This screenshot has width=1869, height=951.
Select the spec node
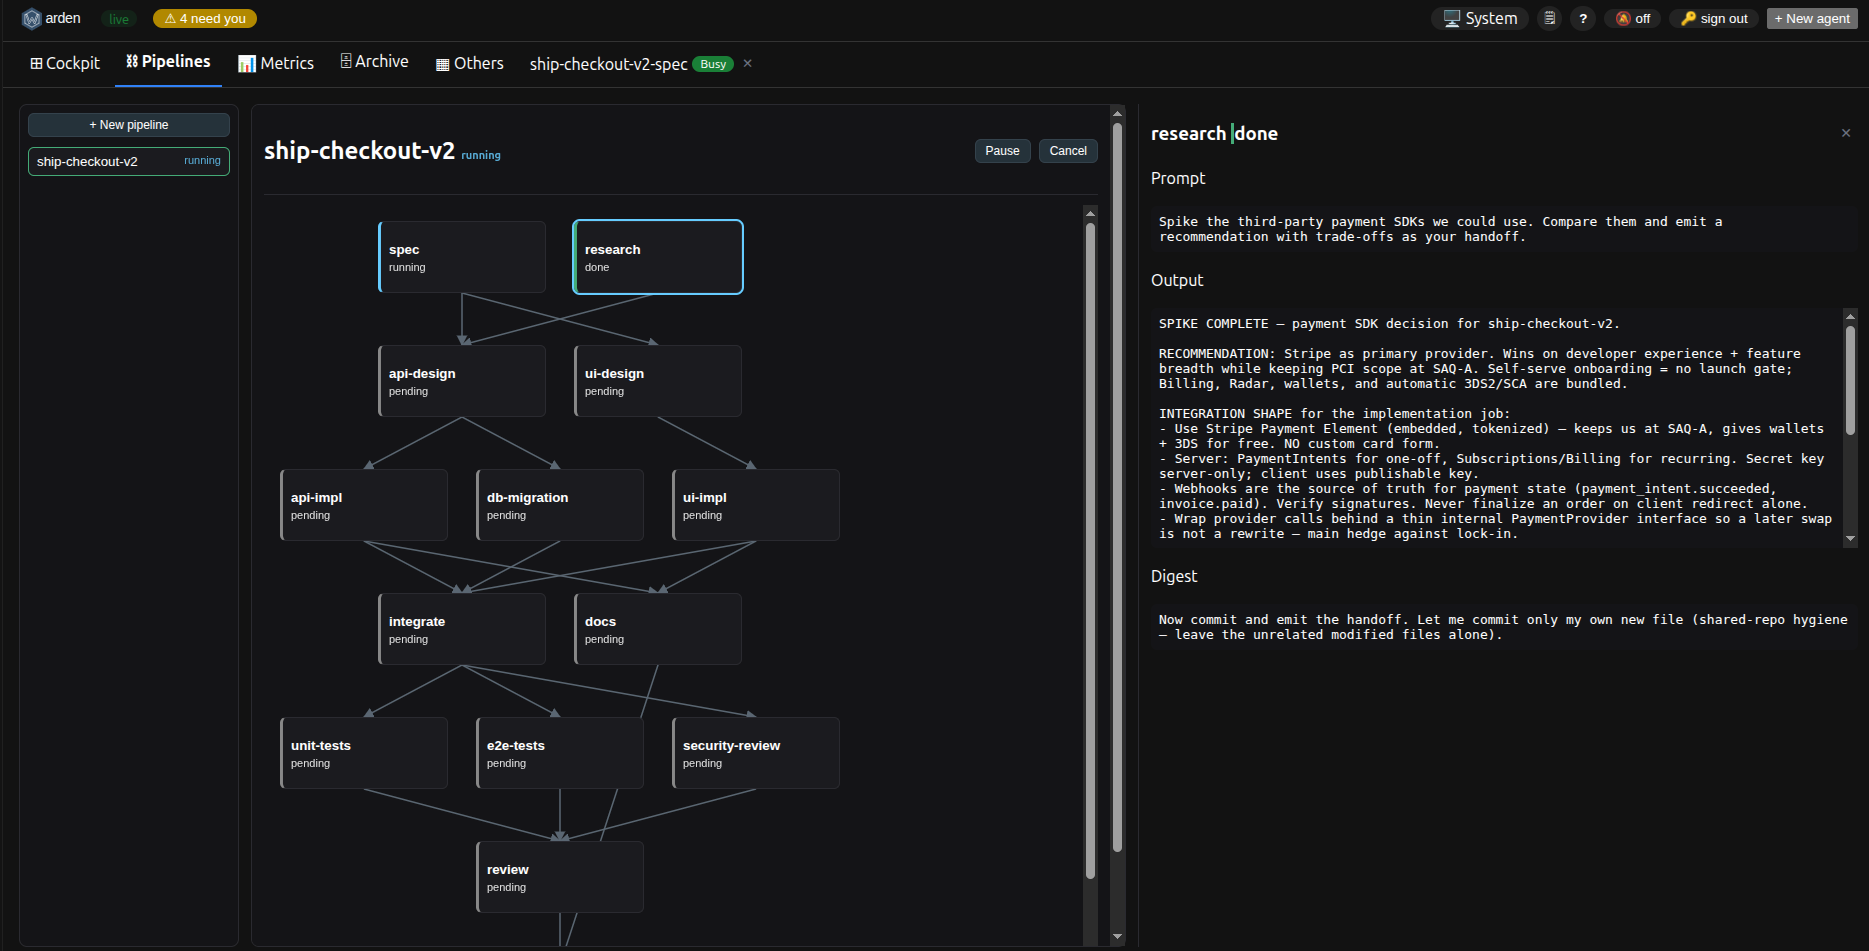point(462,257)
